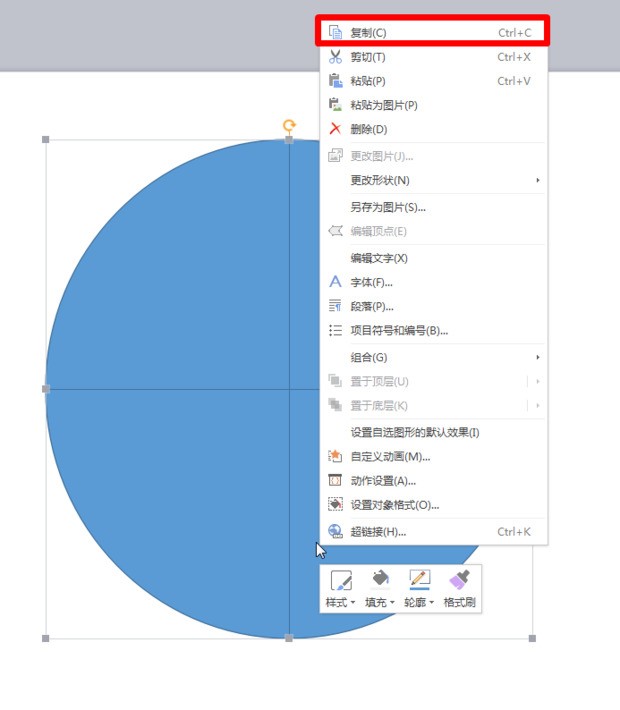The height and width of the screenshot is (710, 620).
Task: Click the Ctrl+K shortcut text
Action: (x=514, y=532)
